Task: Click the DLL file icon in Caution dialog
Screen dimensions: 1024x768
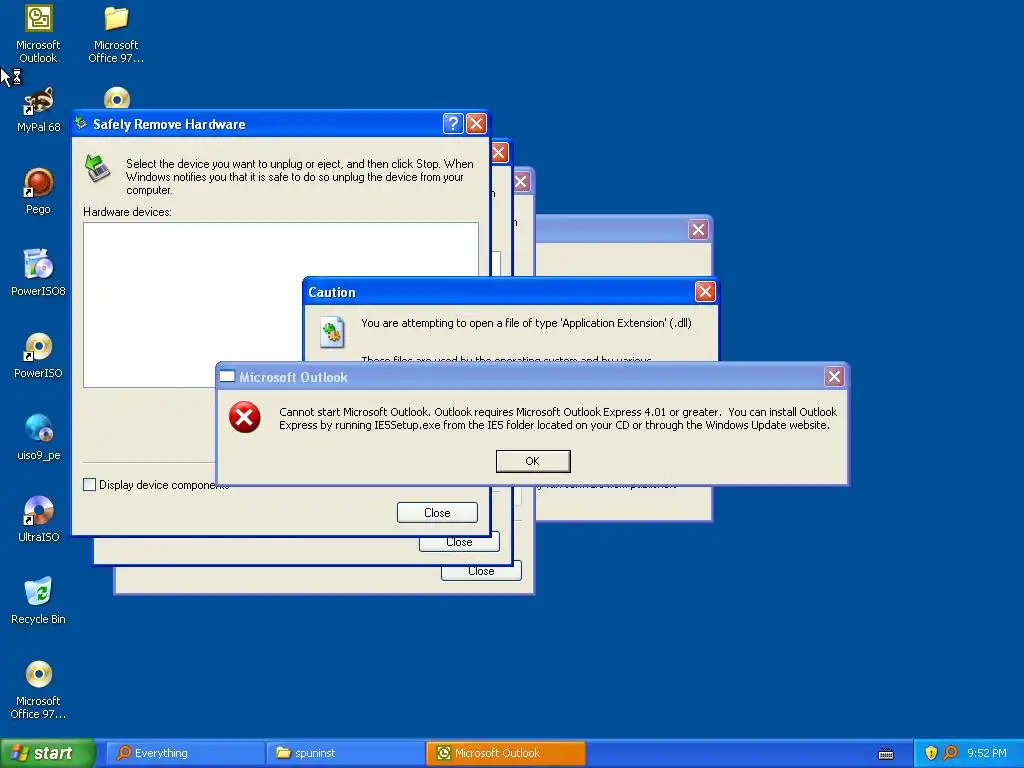Action: [332, 332]
